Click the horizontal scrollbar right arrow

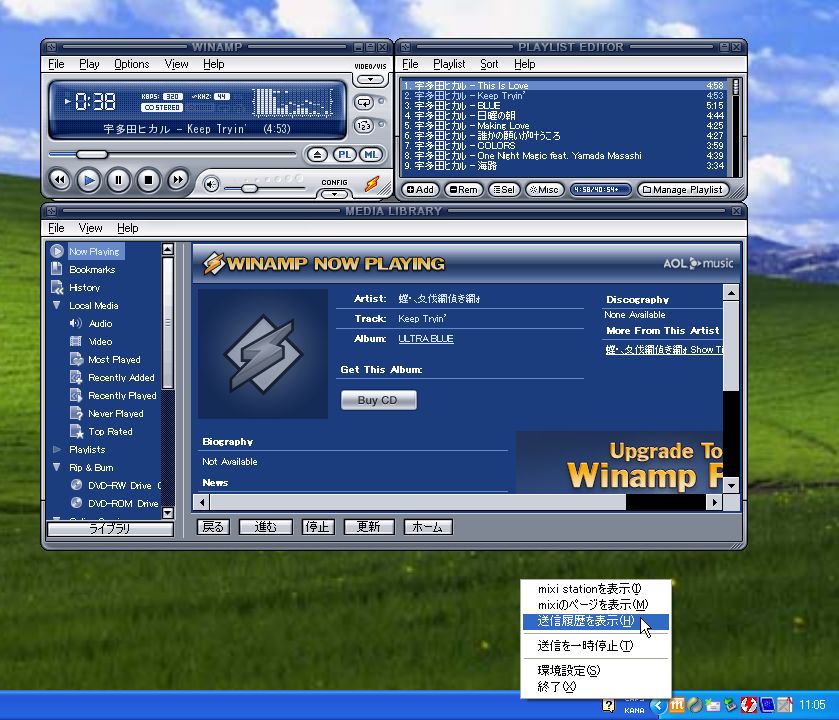pos(714,502)
